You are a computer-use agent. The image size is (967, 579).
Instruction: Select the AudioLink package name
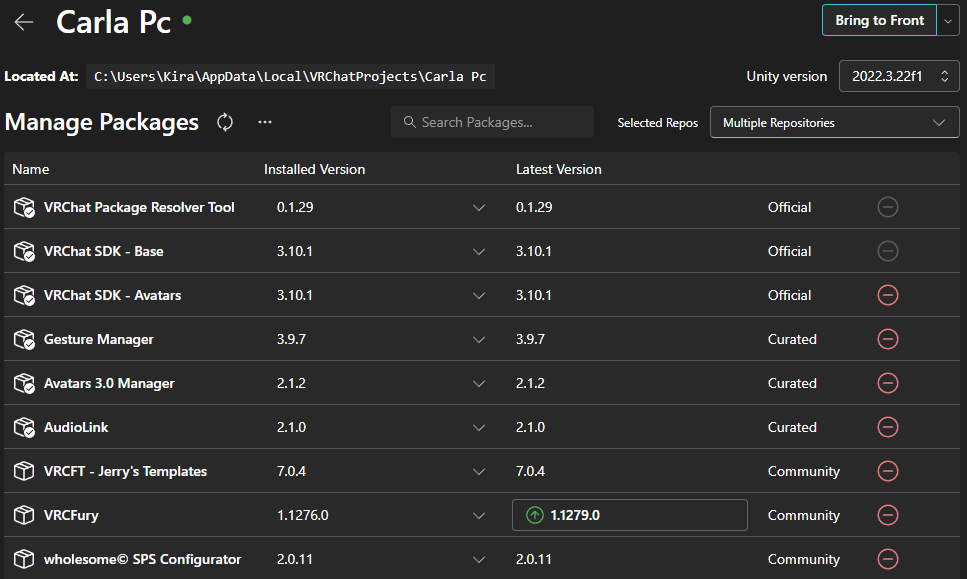76,427
